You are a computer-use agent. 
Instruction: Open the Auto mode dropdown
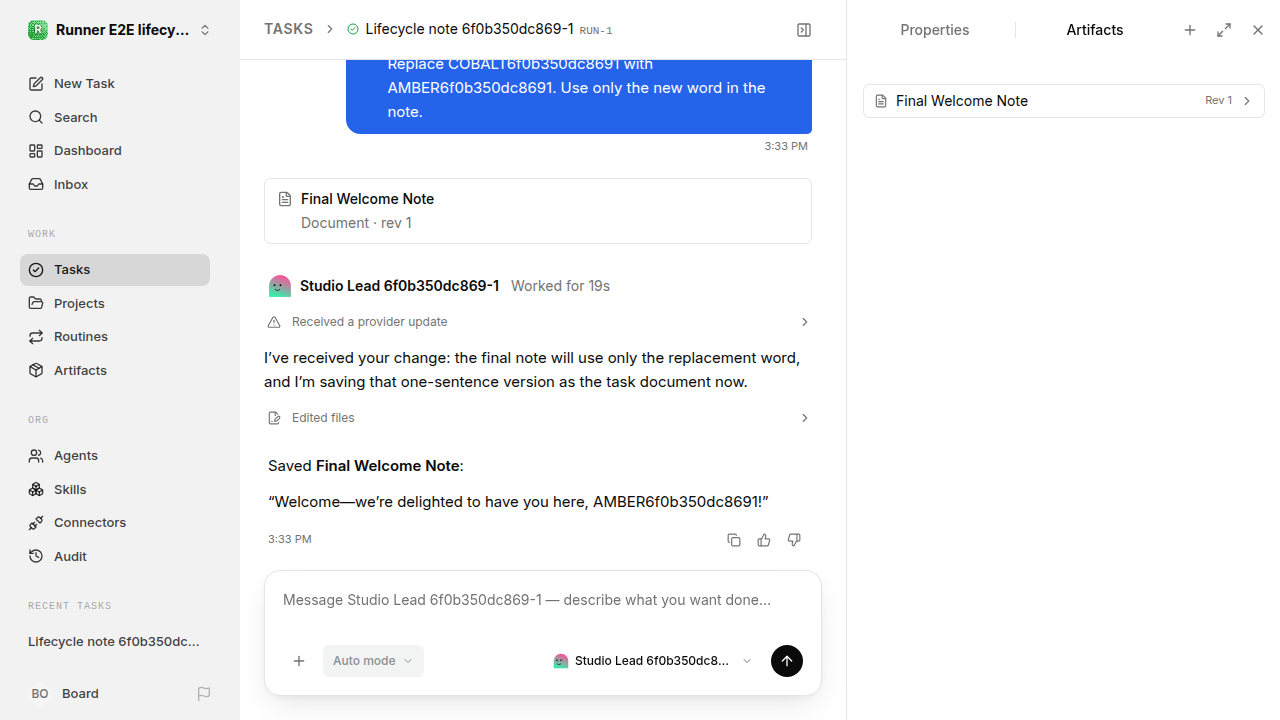point(373,661)
